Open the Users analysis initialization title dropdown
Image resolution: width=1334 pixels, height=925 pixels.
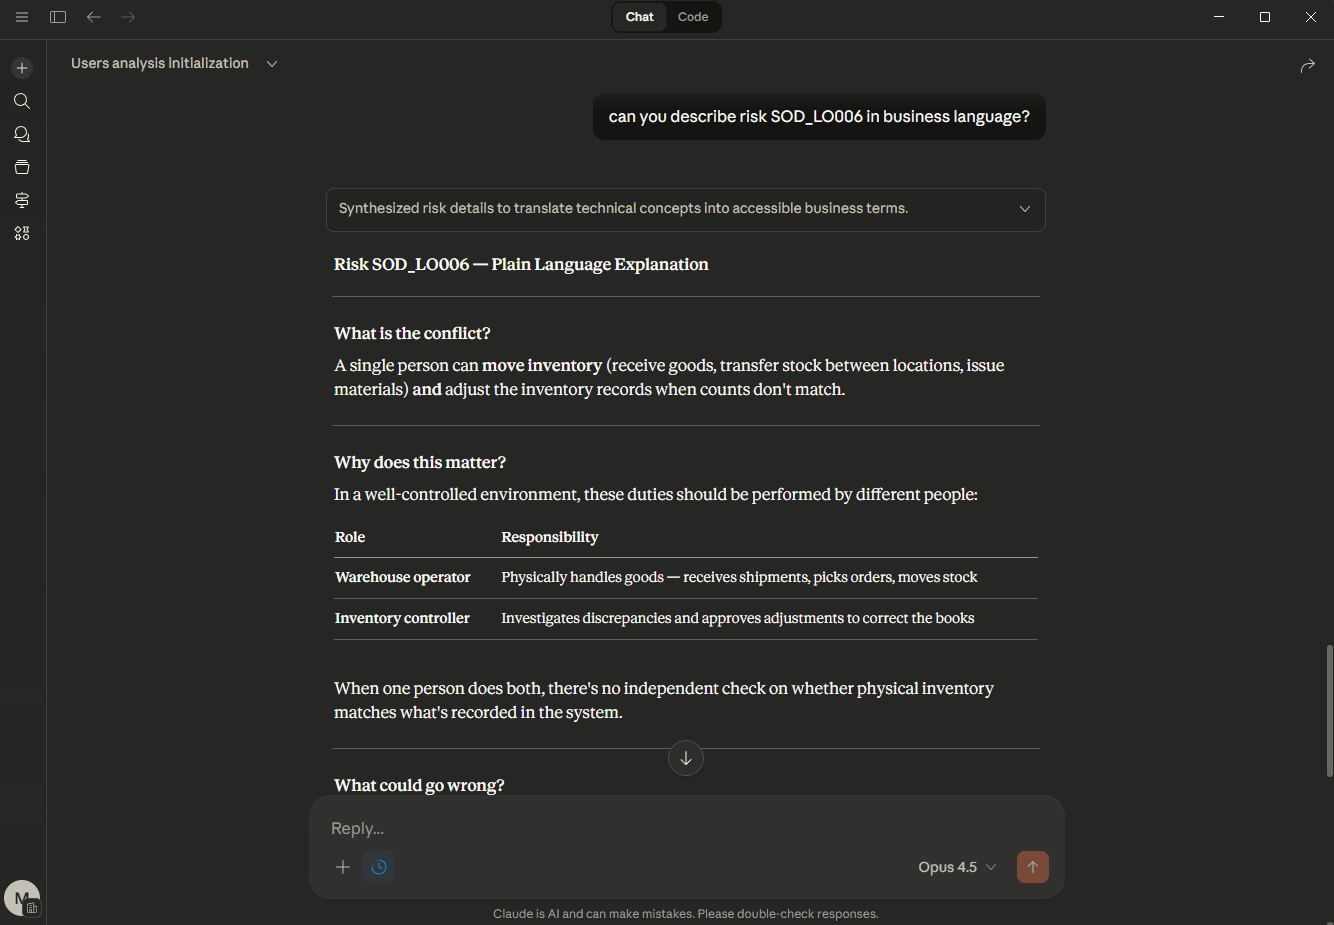[271, 62]
